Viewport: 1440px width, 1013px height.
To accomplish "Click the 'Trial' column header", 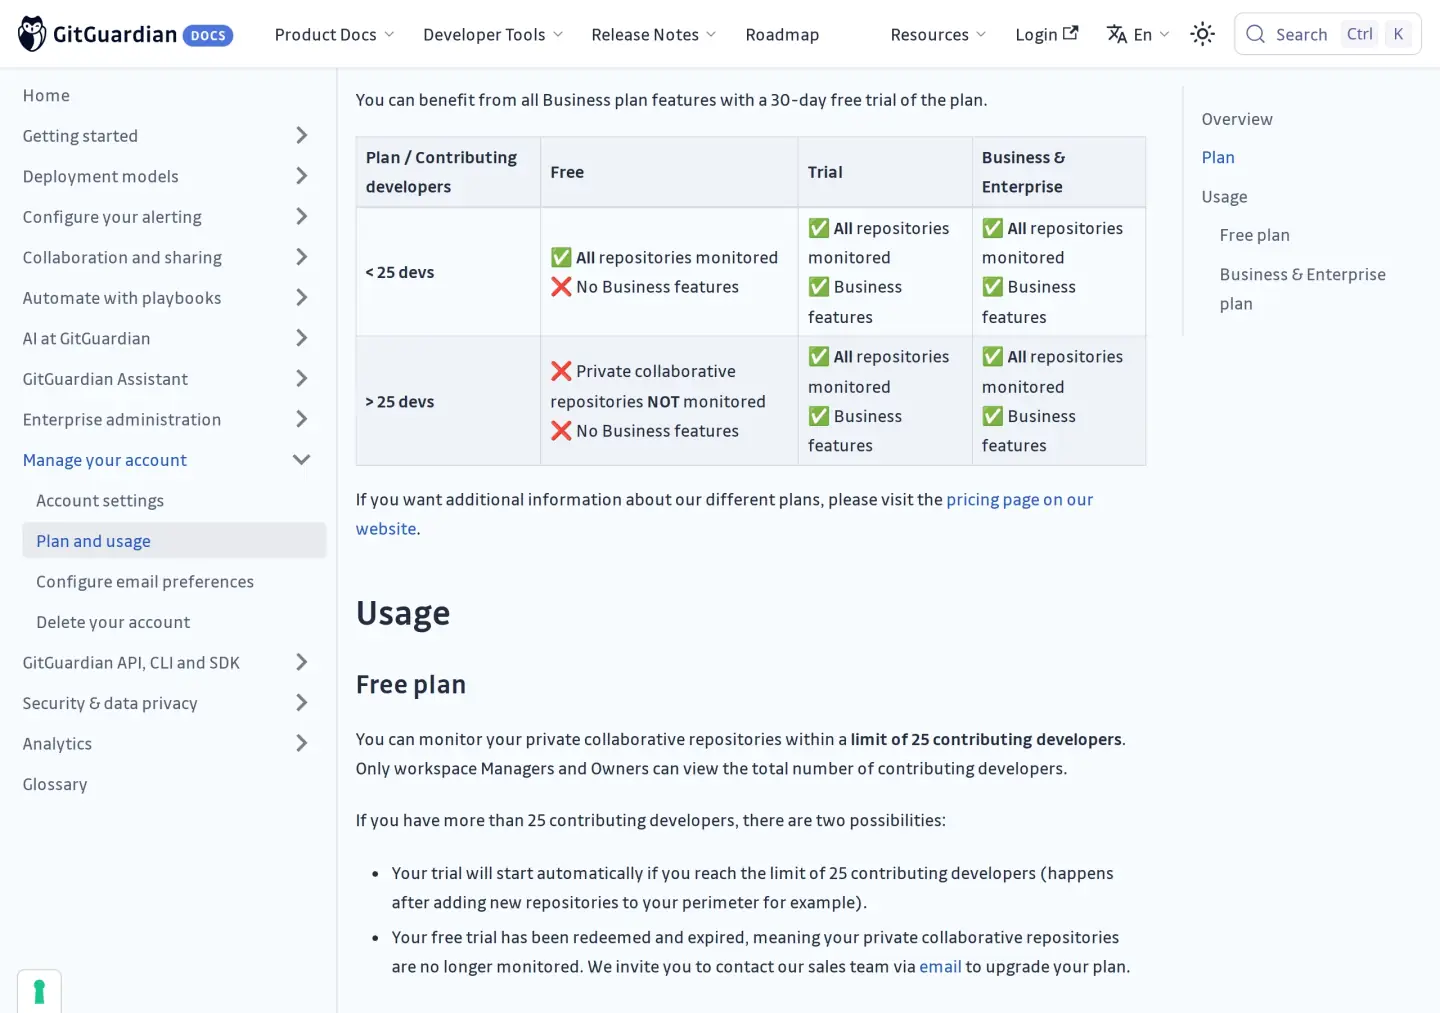I will click(885, 172).
